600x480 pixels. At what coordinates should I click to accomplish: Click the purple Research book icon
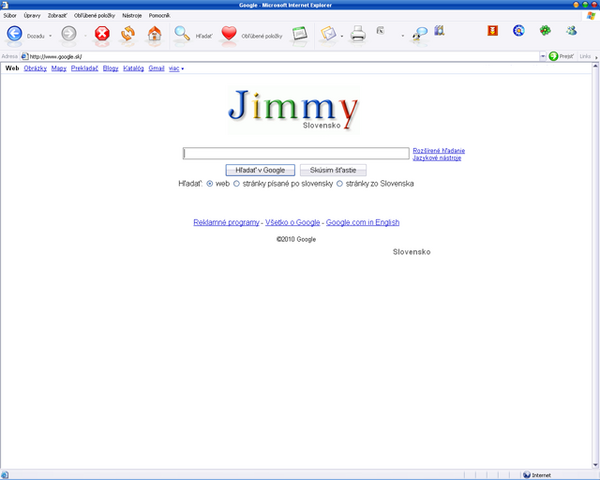click(439, 30)
